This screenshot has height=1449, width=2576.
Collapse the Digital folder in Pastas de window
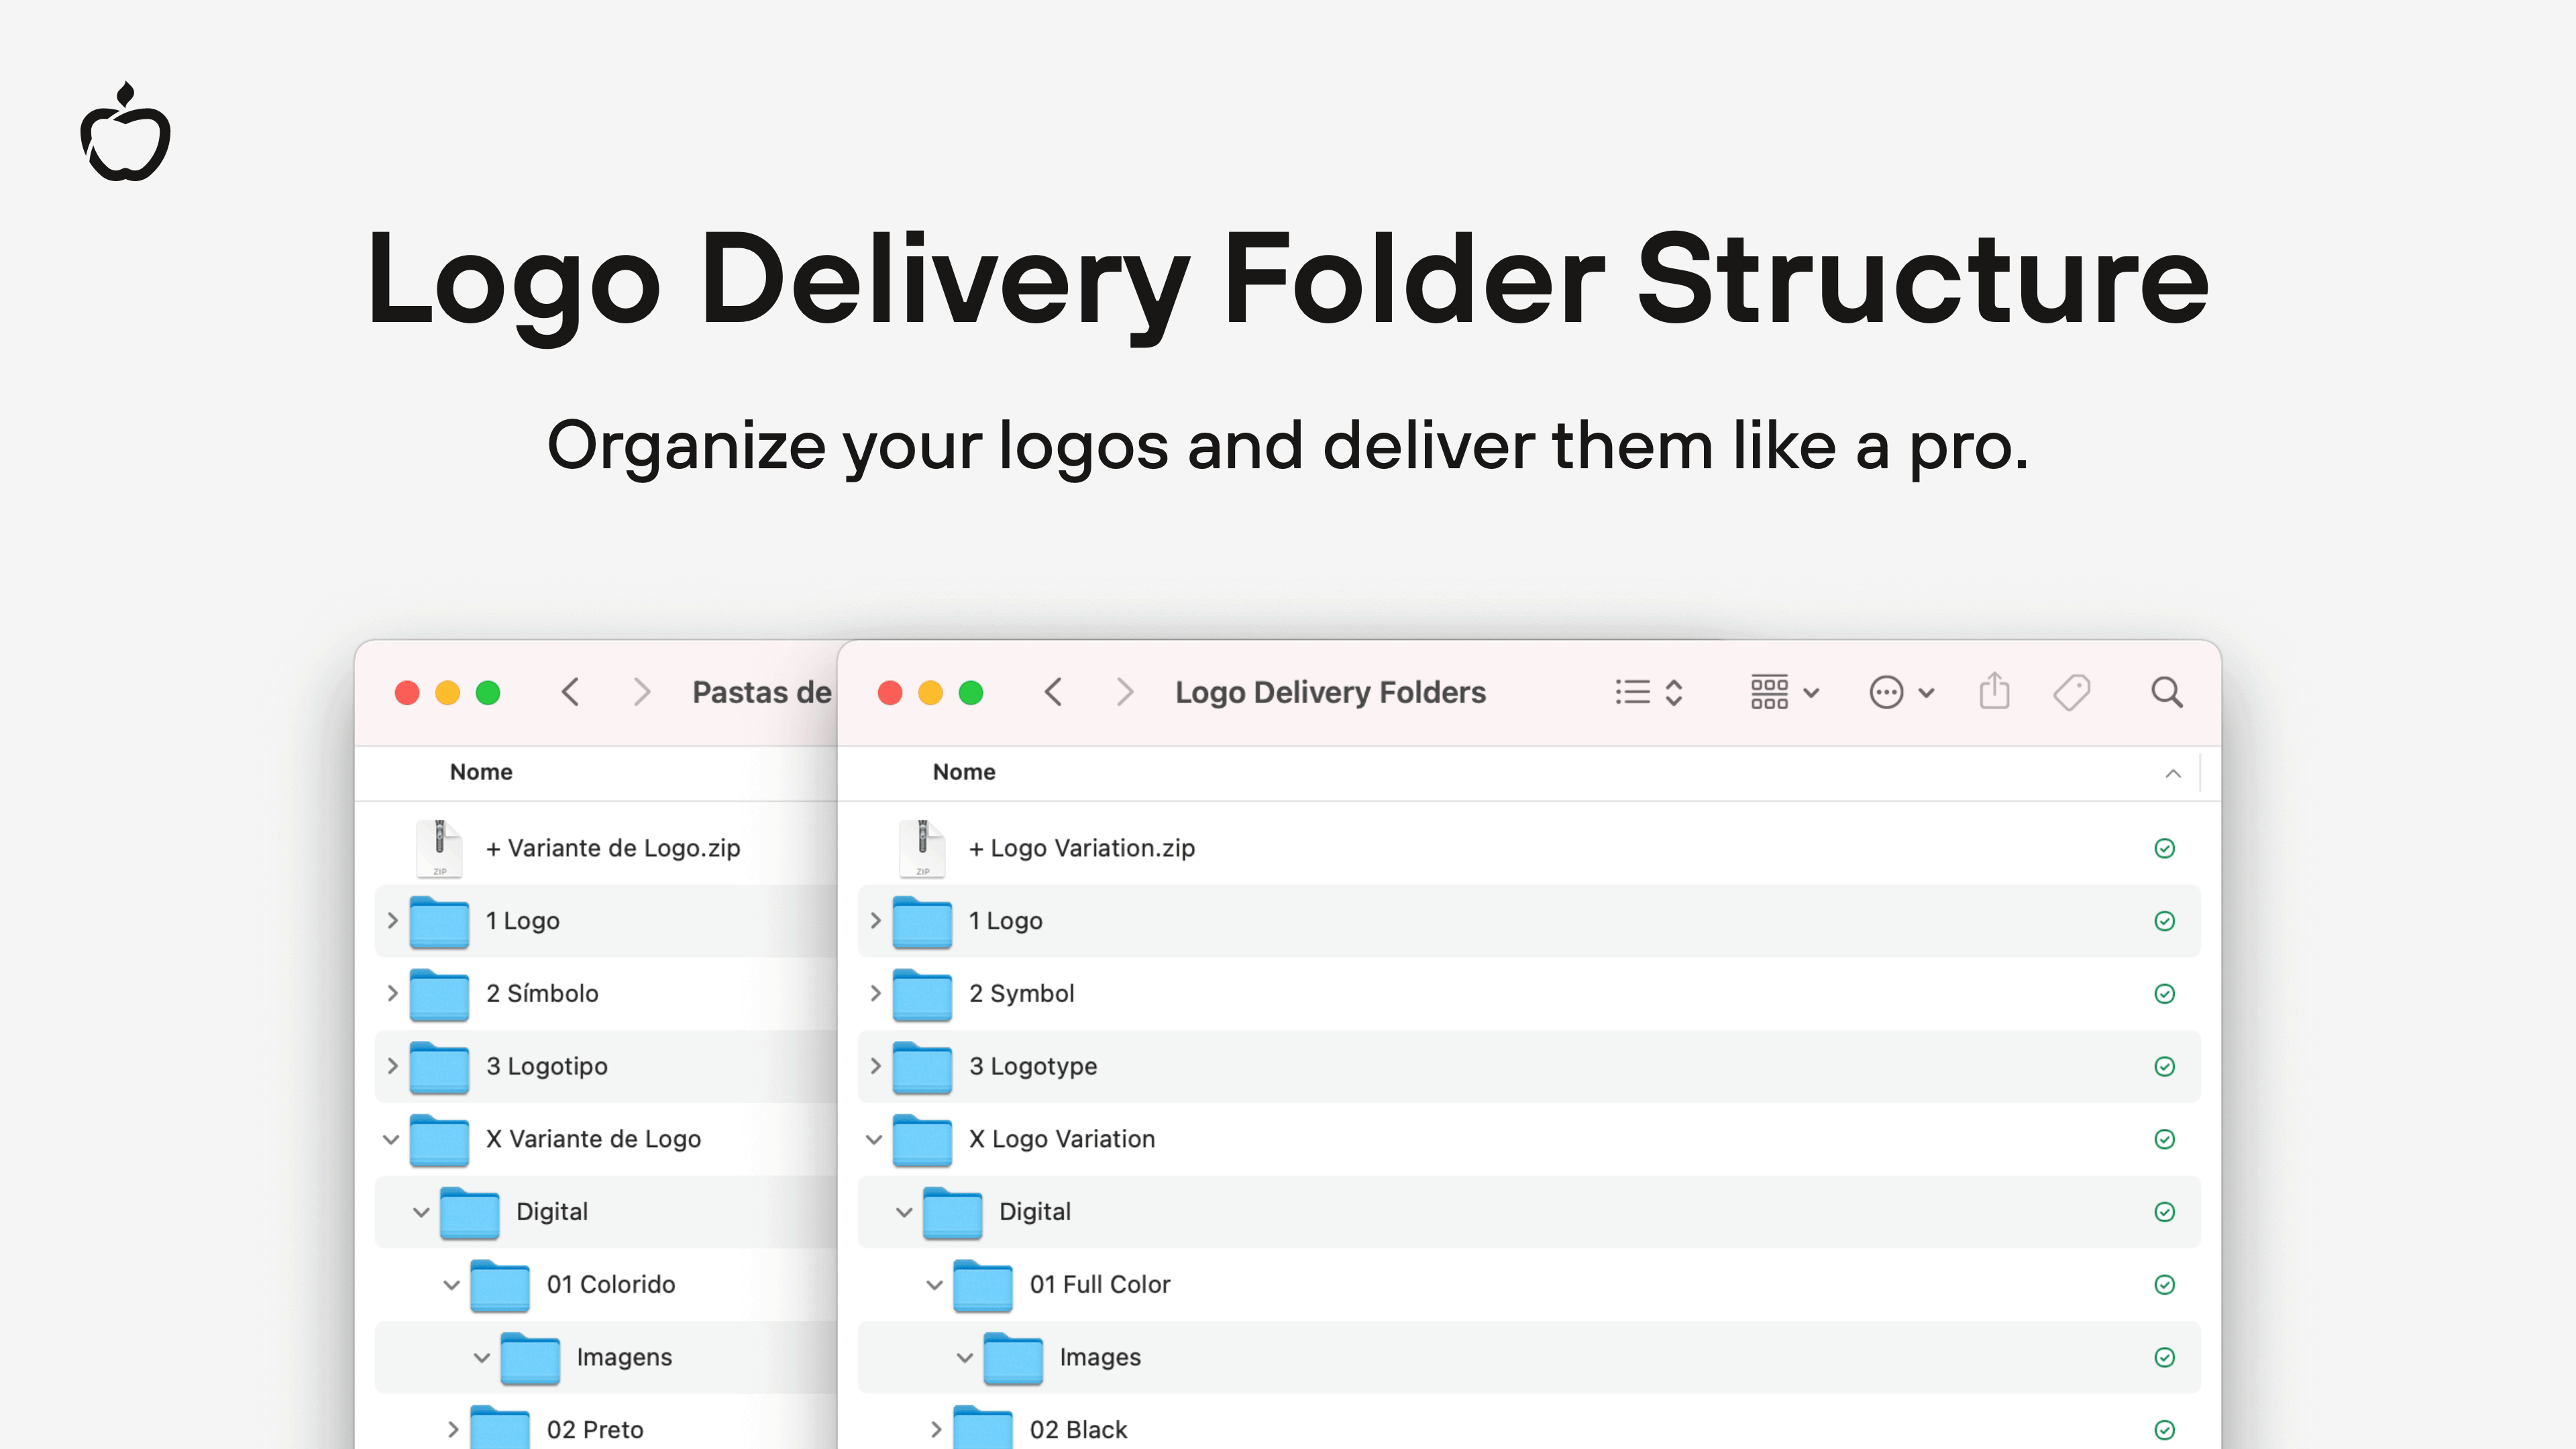coord(421,1212)
